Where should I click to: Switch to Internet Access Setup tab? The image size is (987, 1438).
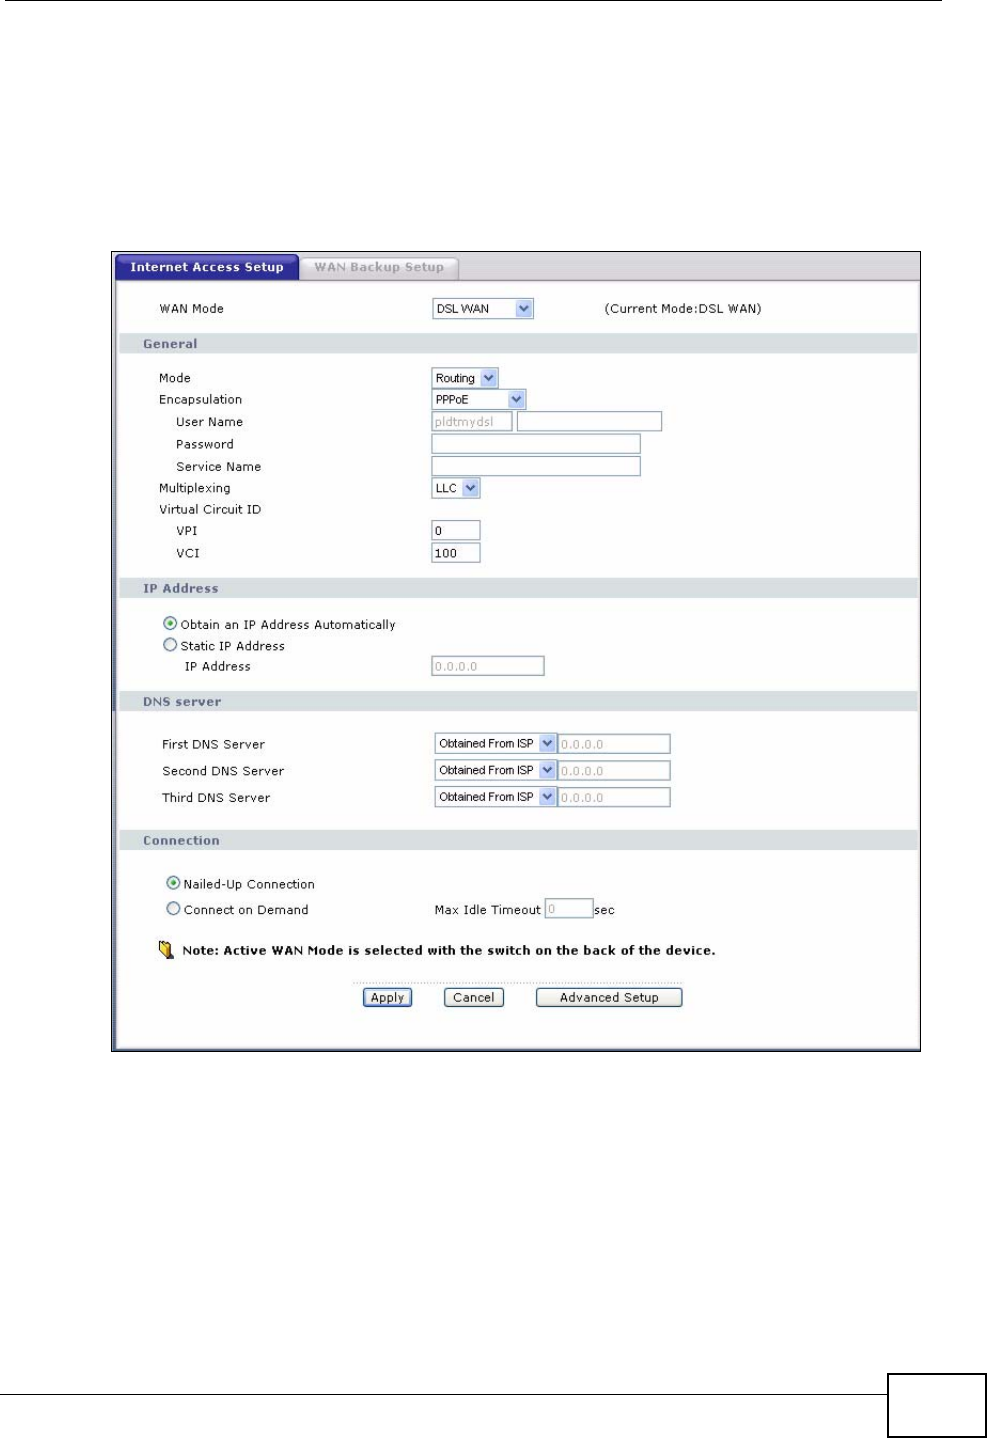tap(207, 267)
